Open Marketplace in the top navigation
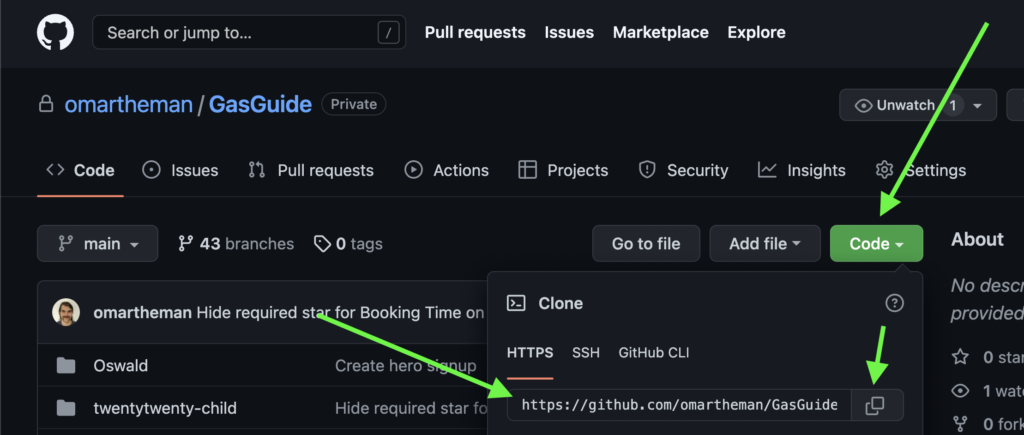Image resolution: width=1024 pixels, height=435 pixels. click(x=660, y=33)
